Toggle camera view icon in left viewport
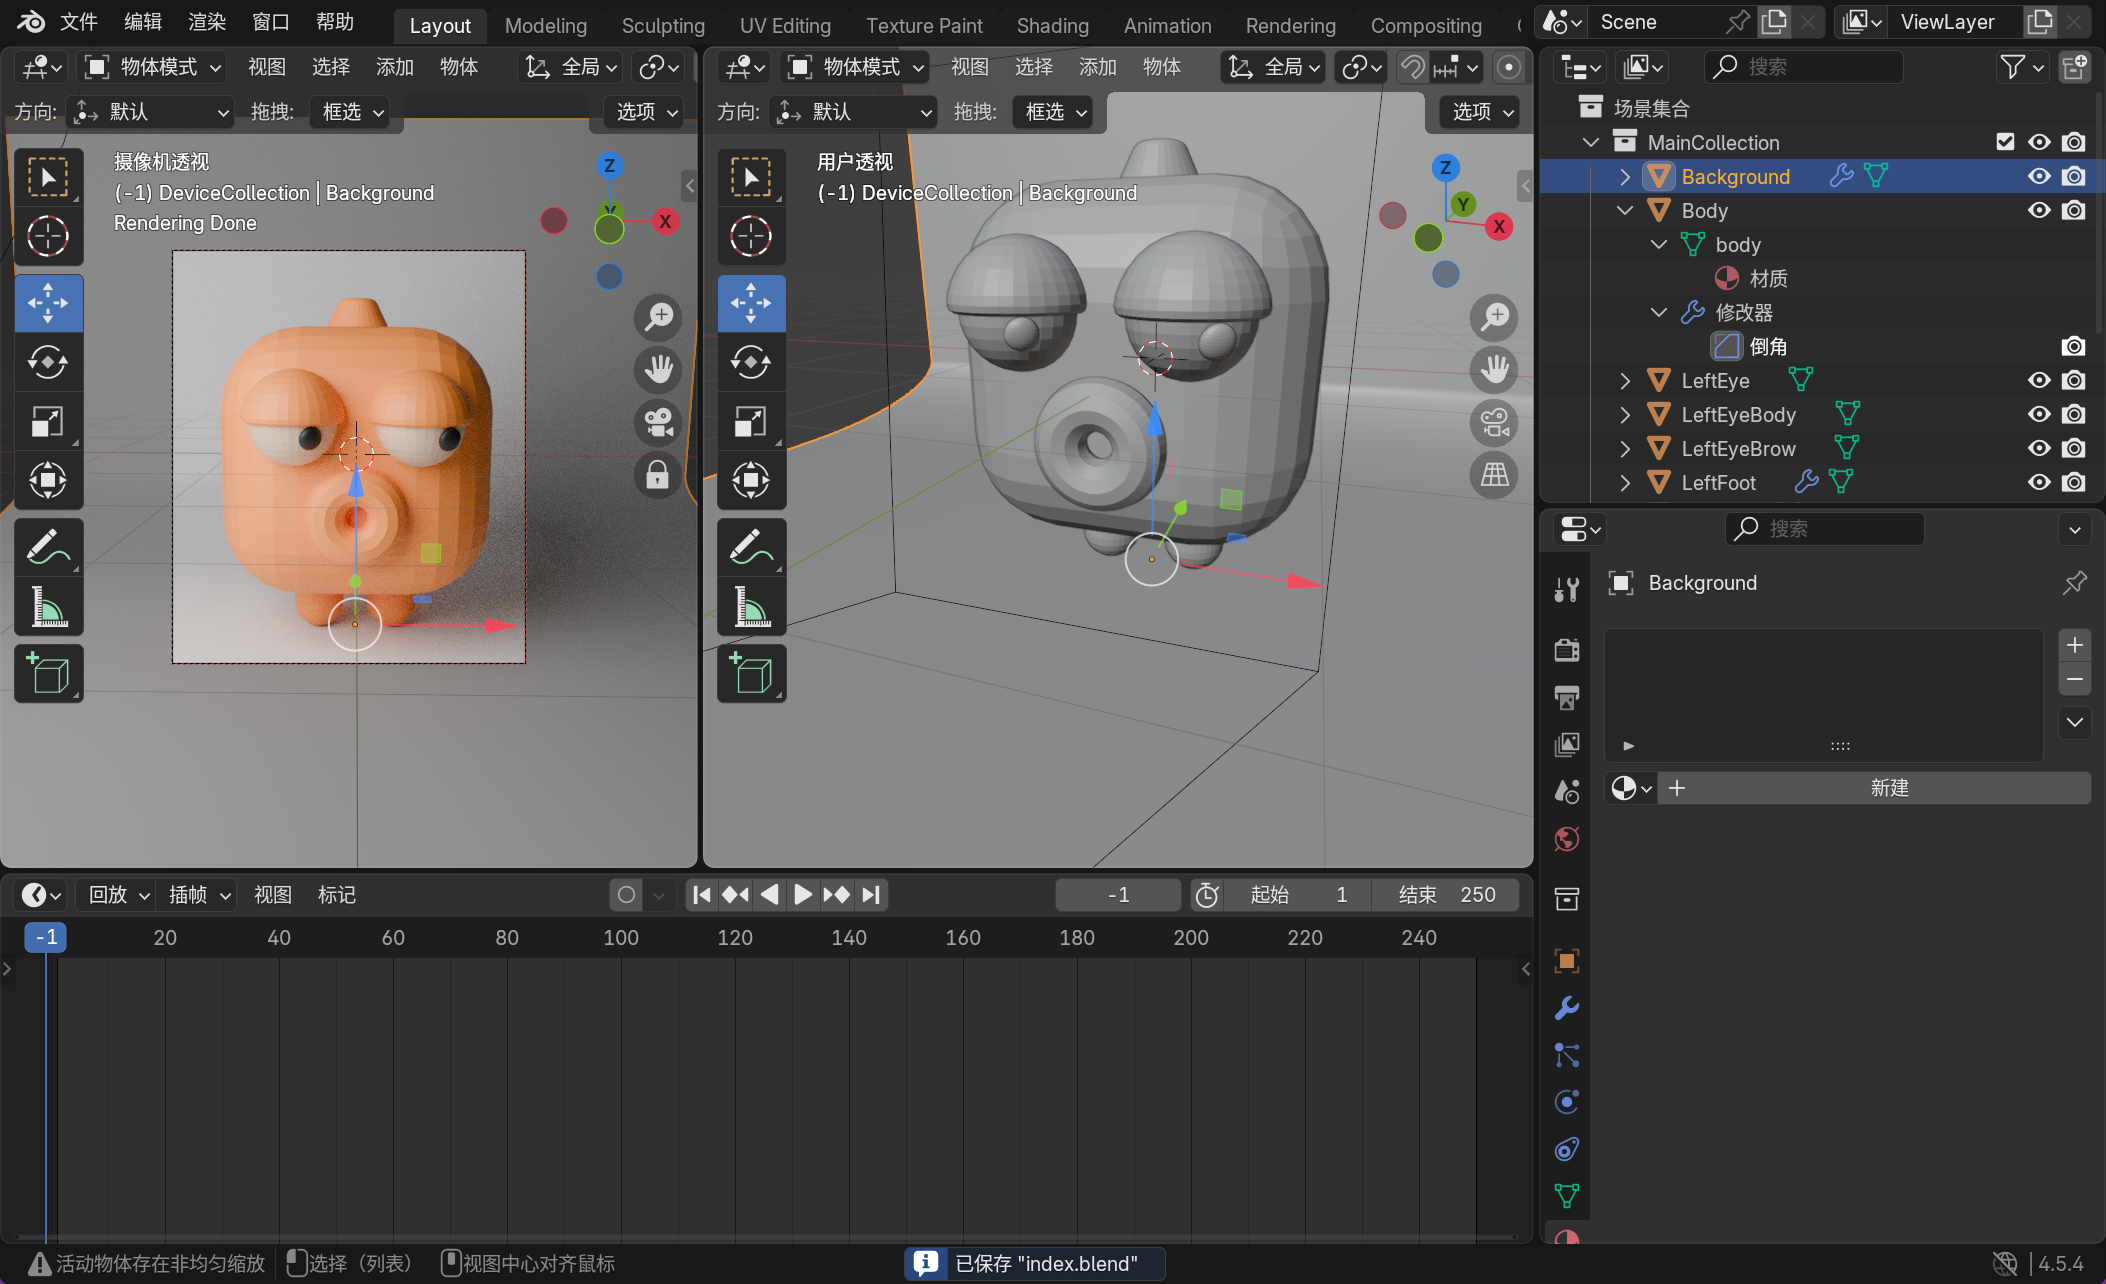2106x1284 pixels. tap(658, 422)
